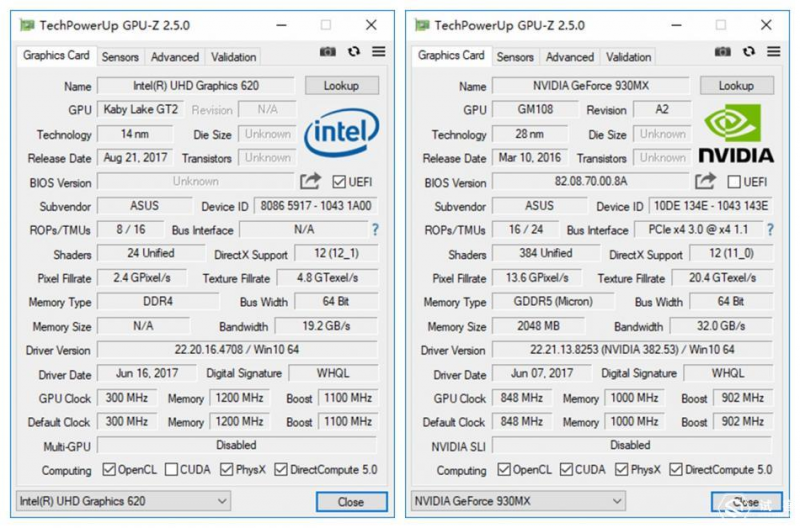Click the screenshot camera icon in NVIDIA window
Image resolution: width=800 pixels, height=528 pixels.
722,52
